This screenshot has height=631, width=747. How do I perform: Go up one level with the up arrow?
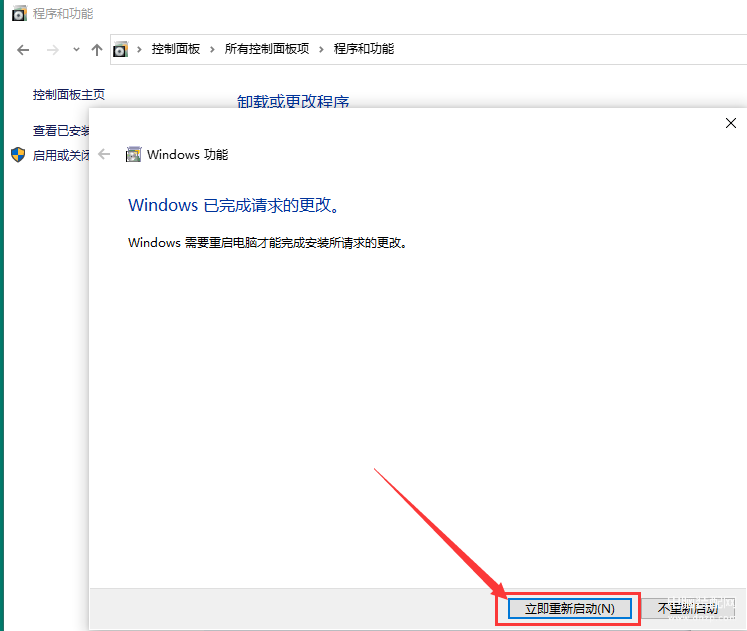pyautogui.click(x=97, y=50)
